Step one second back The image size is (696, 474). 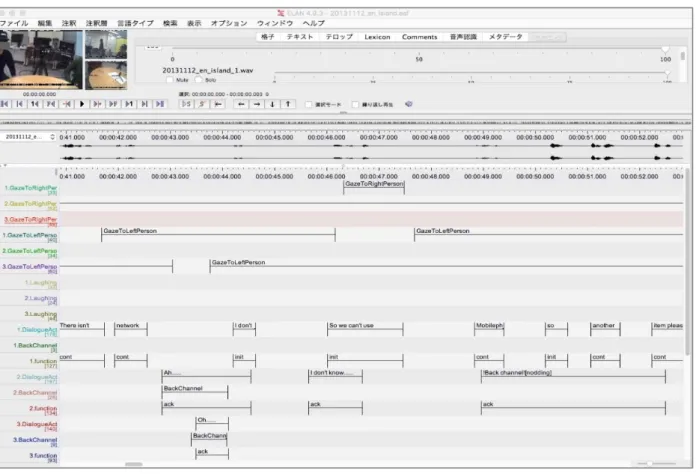35,104
